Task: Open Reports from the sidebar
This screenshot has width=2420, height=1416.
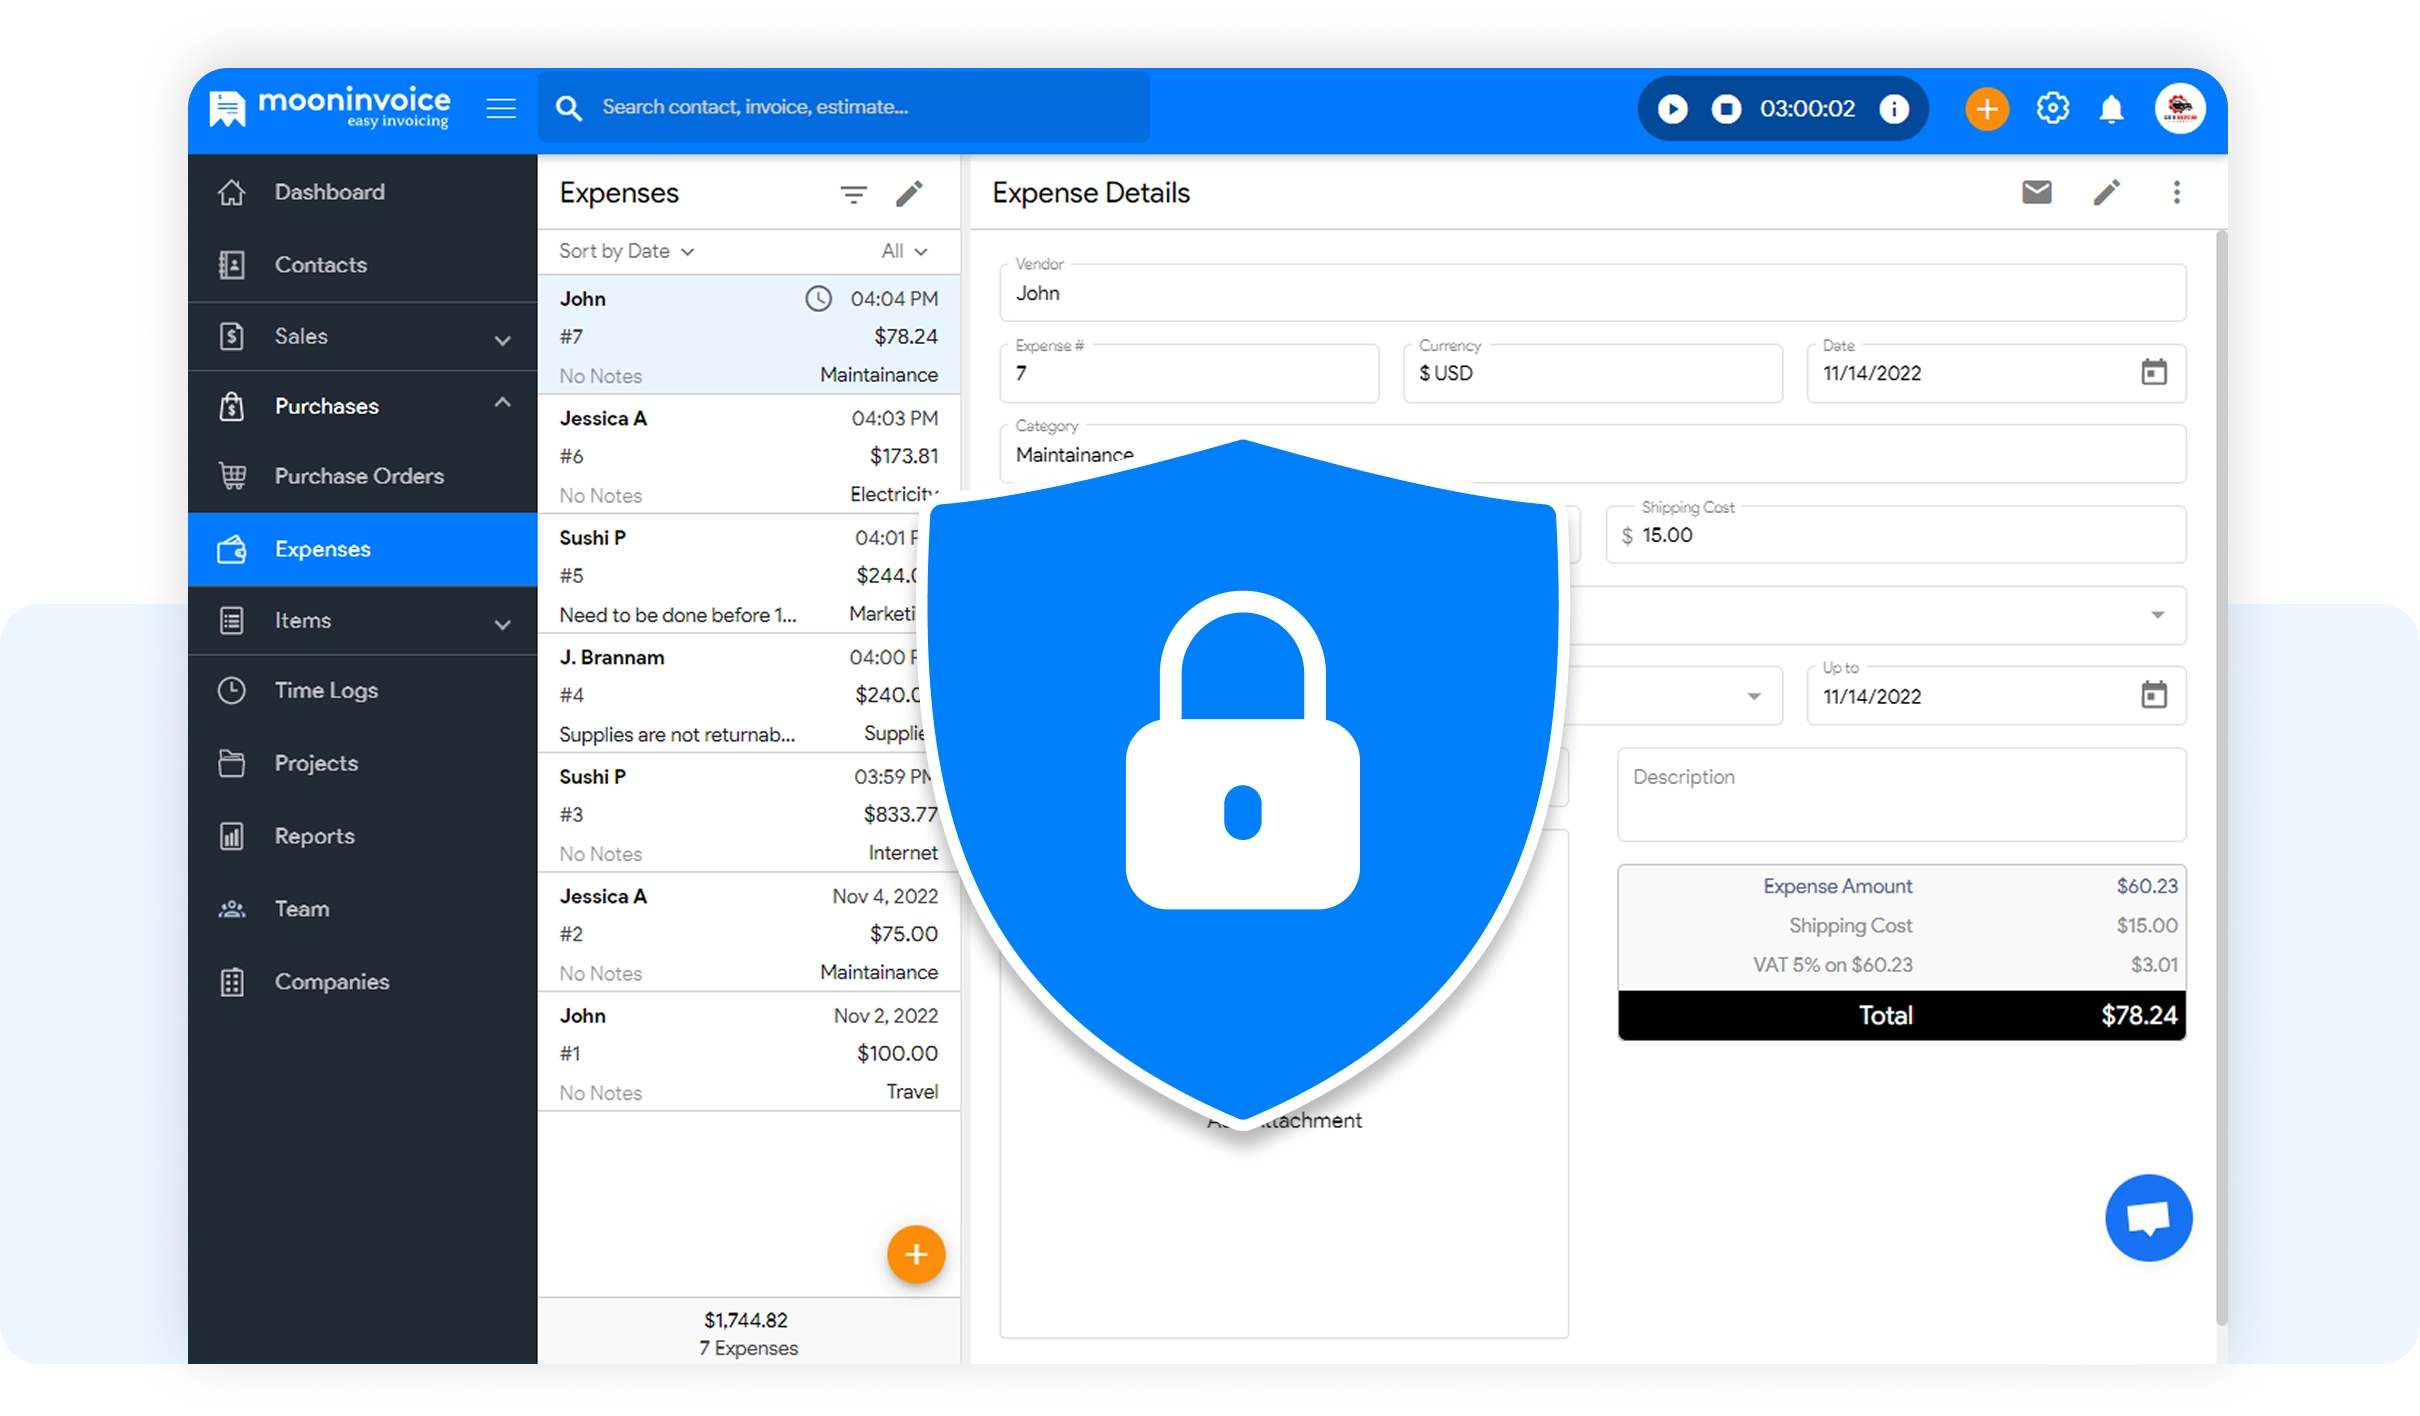Action: 314,836
